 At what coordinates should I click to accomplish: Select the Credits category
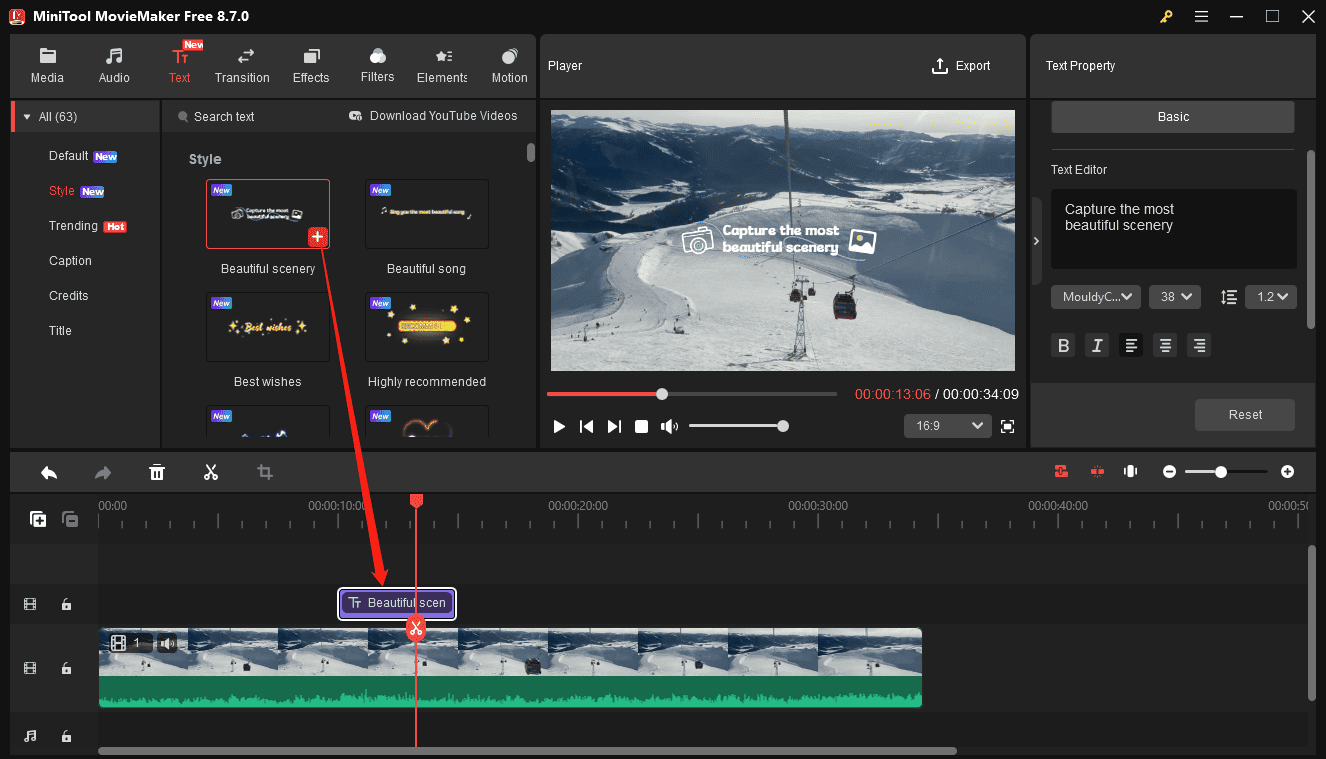click(x=69, y=296)
